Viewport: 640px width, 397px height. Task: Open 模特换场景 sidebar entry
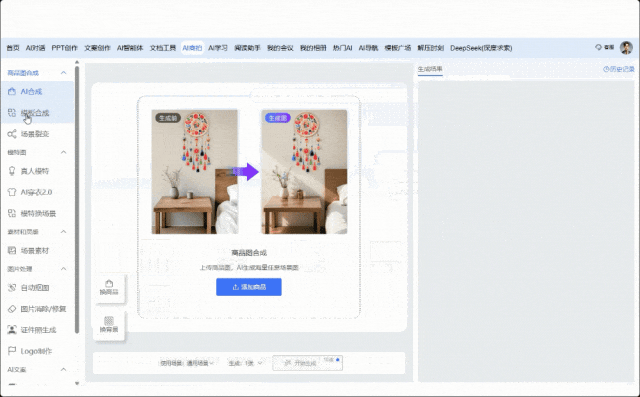pyautogui.click(x=37, y=213)
